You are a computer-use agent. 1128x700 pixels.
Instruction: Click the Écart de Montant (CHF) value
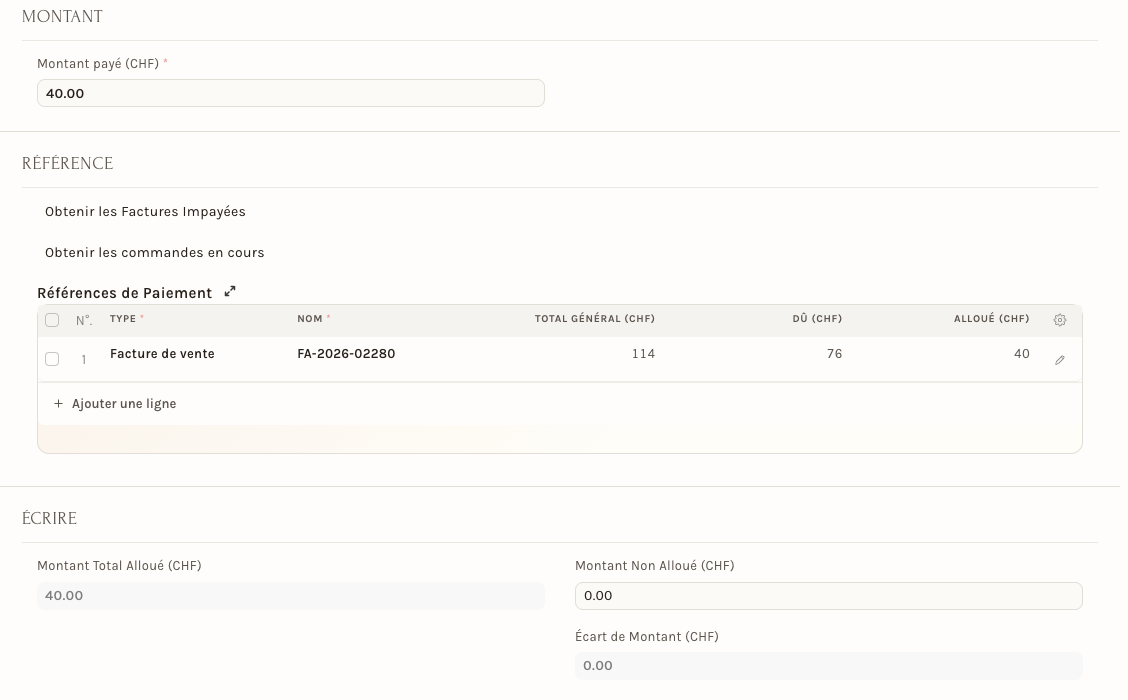click(829, 666)
